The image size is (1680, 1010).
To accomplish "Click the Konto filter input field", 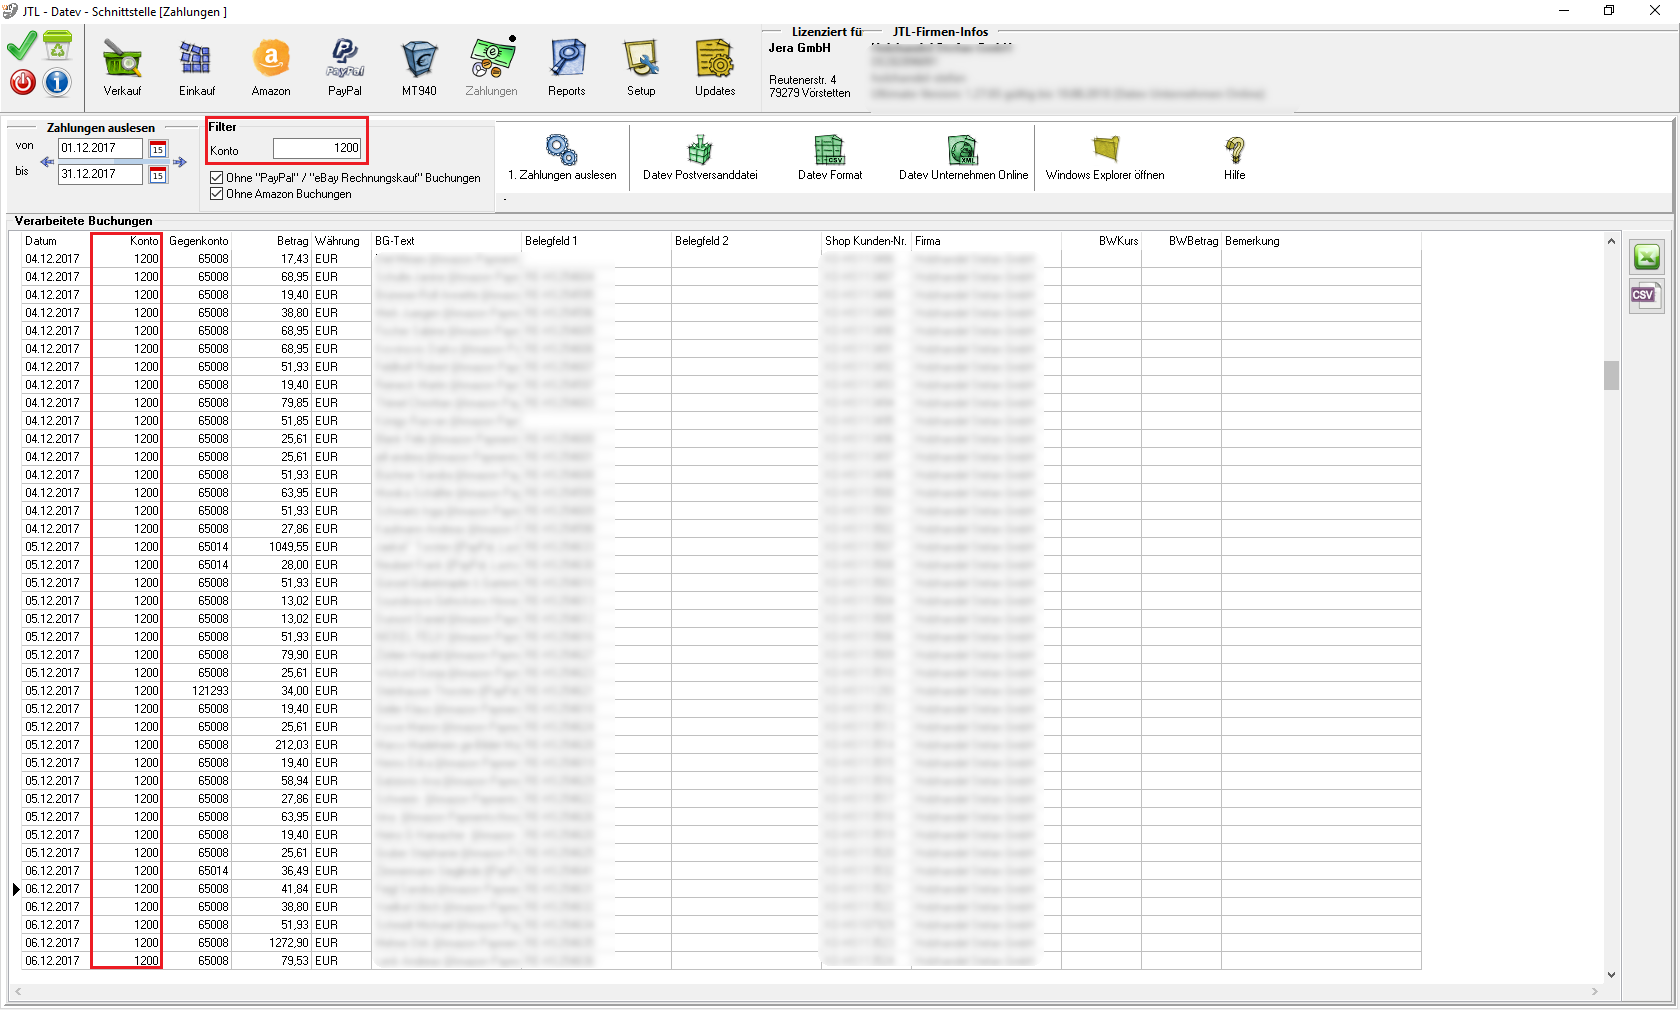I will (x=317, y=148).
